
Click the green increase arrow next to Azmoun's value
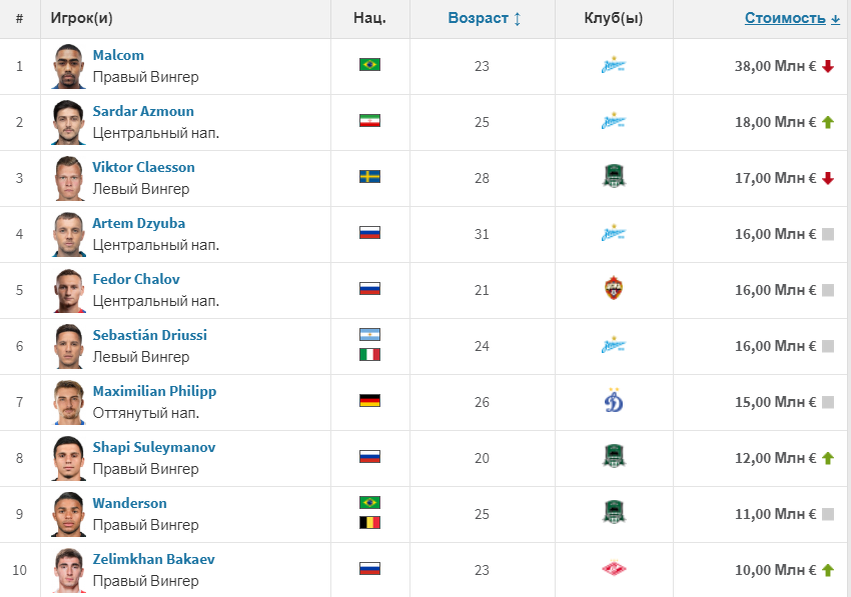[829, 122]
